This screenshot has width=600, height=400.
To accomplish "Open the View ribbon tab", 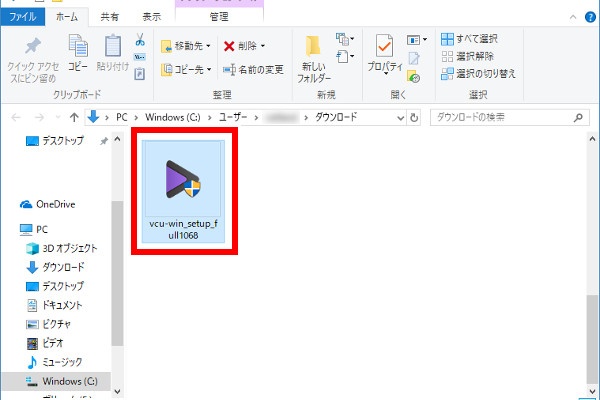I will click(x=151, y=16).
